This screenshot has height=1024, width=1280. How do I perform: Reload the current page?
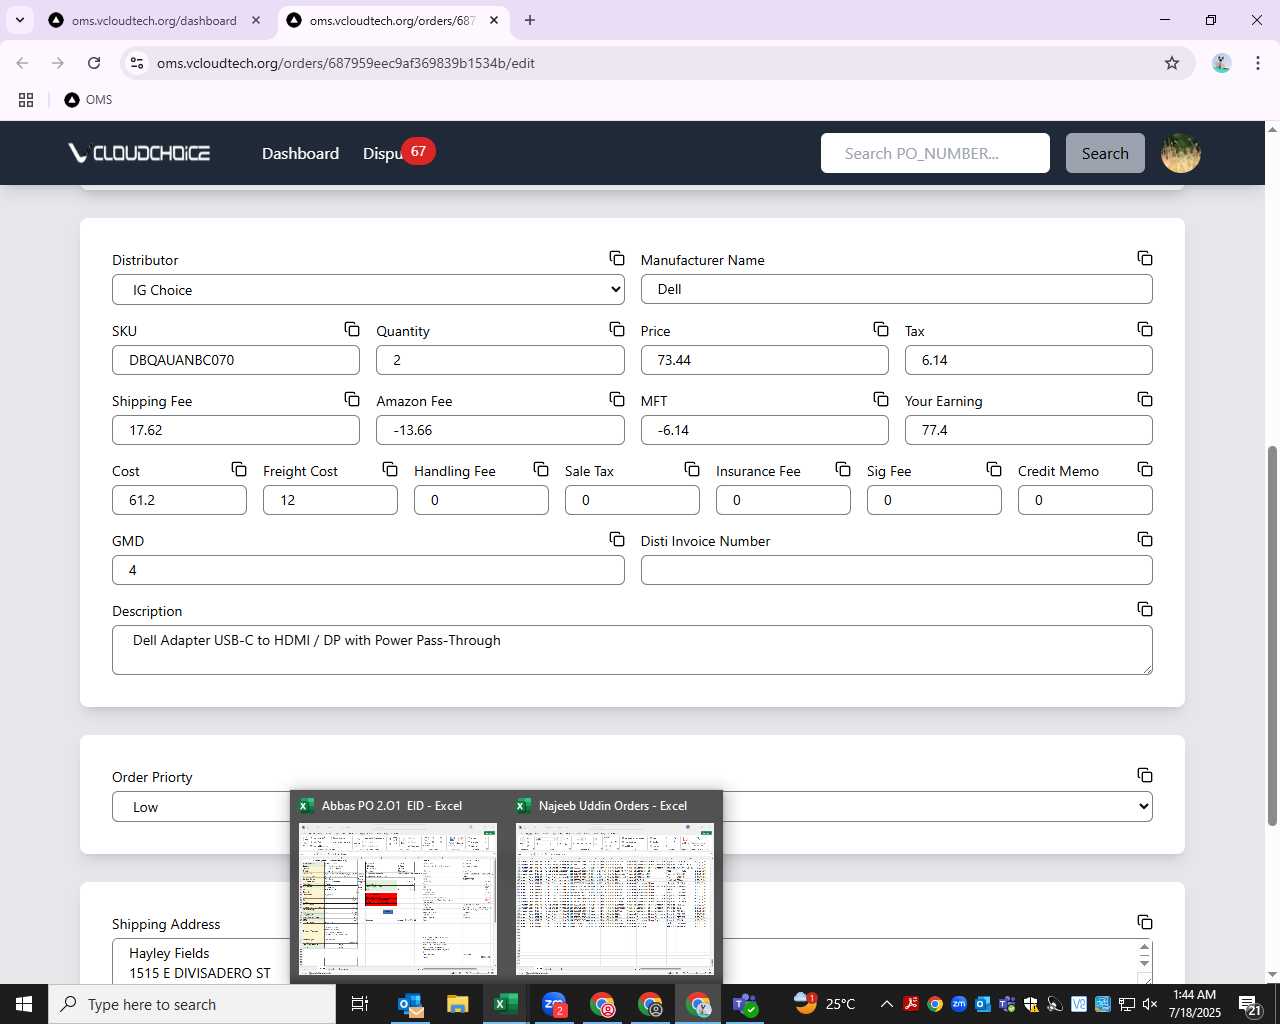pyautogui.click(x=94, y=63)
